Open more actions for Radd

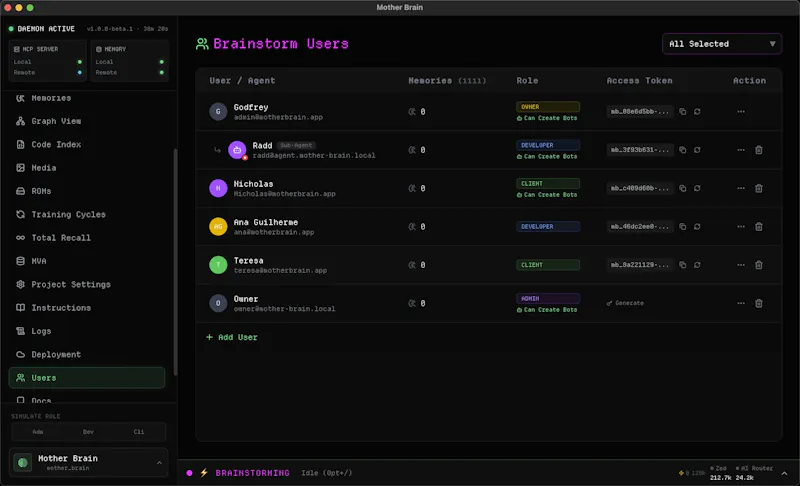tap(741, 150)
